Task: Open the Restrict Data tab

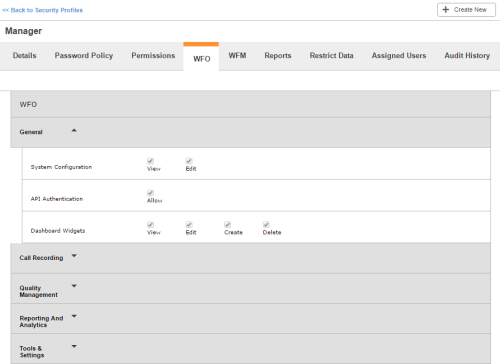Action: click(x=331, y=56)
